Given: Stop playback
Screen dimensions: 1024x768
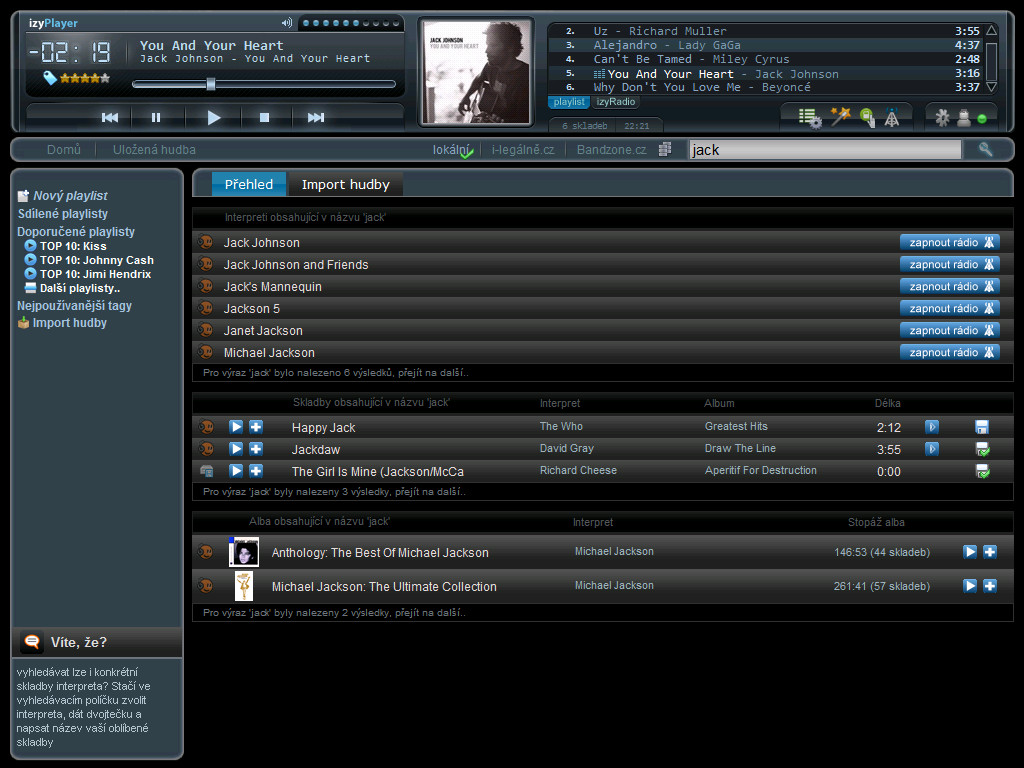Looking at the screenshot, I should (264, 118).
